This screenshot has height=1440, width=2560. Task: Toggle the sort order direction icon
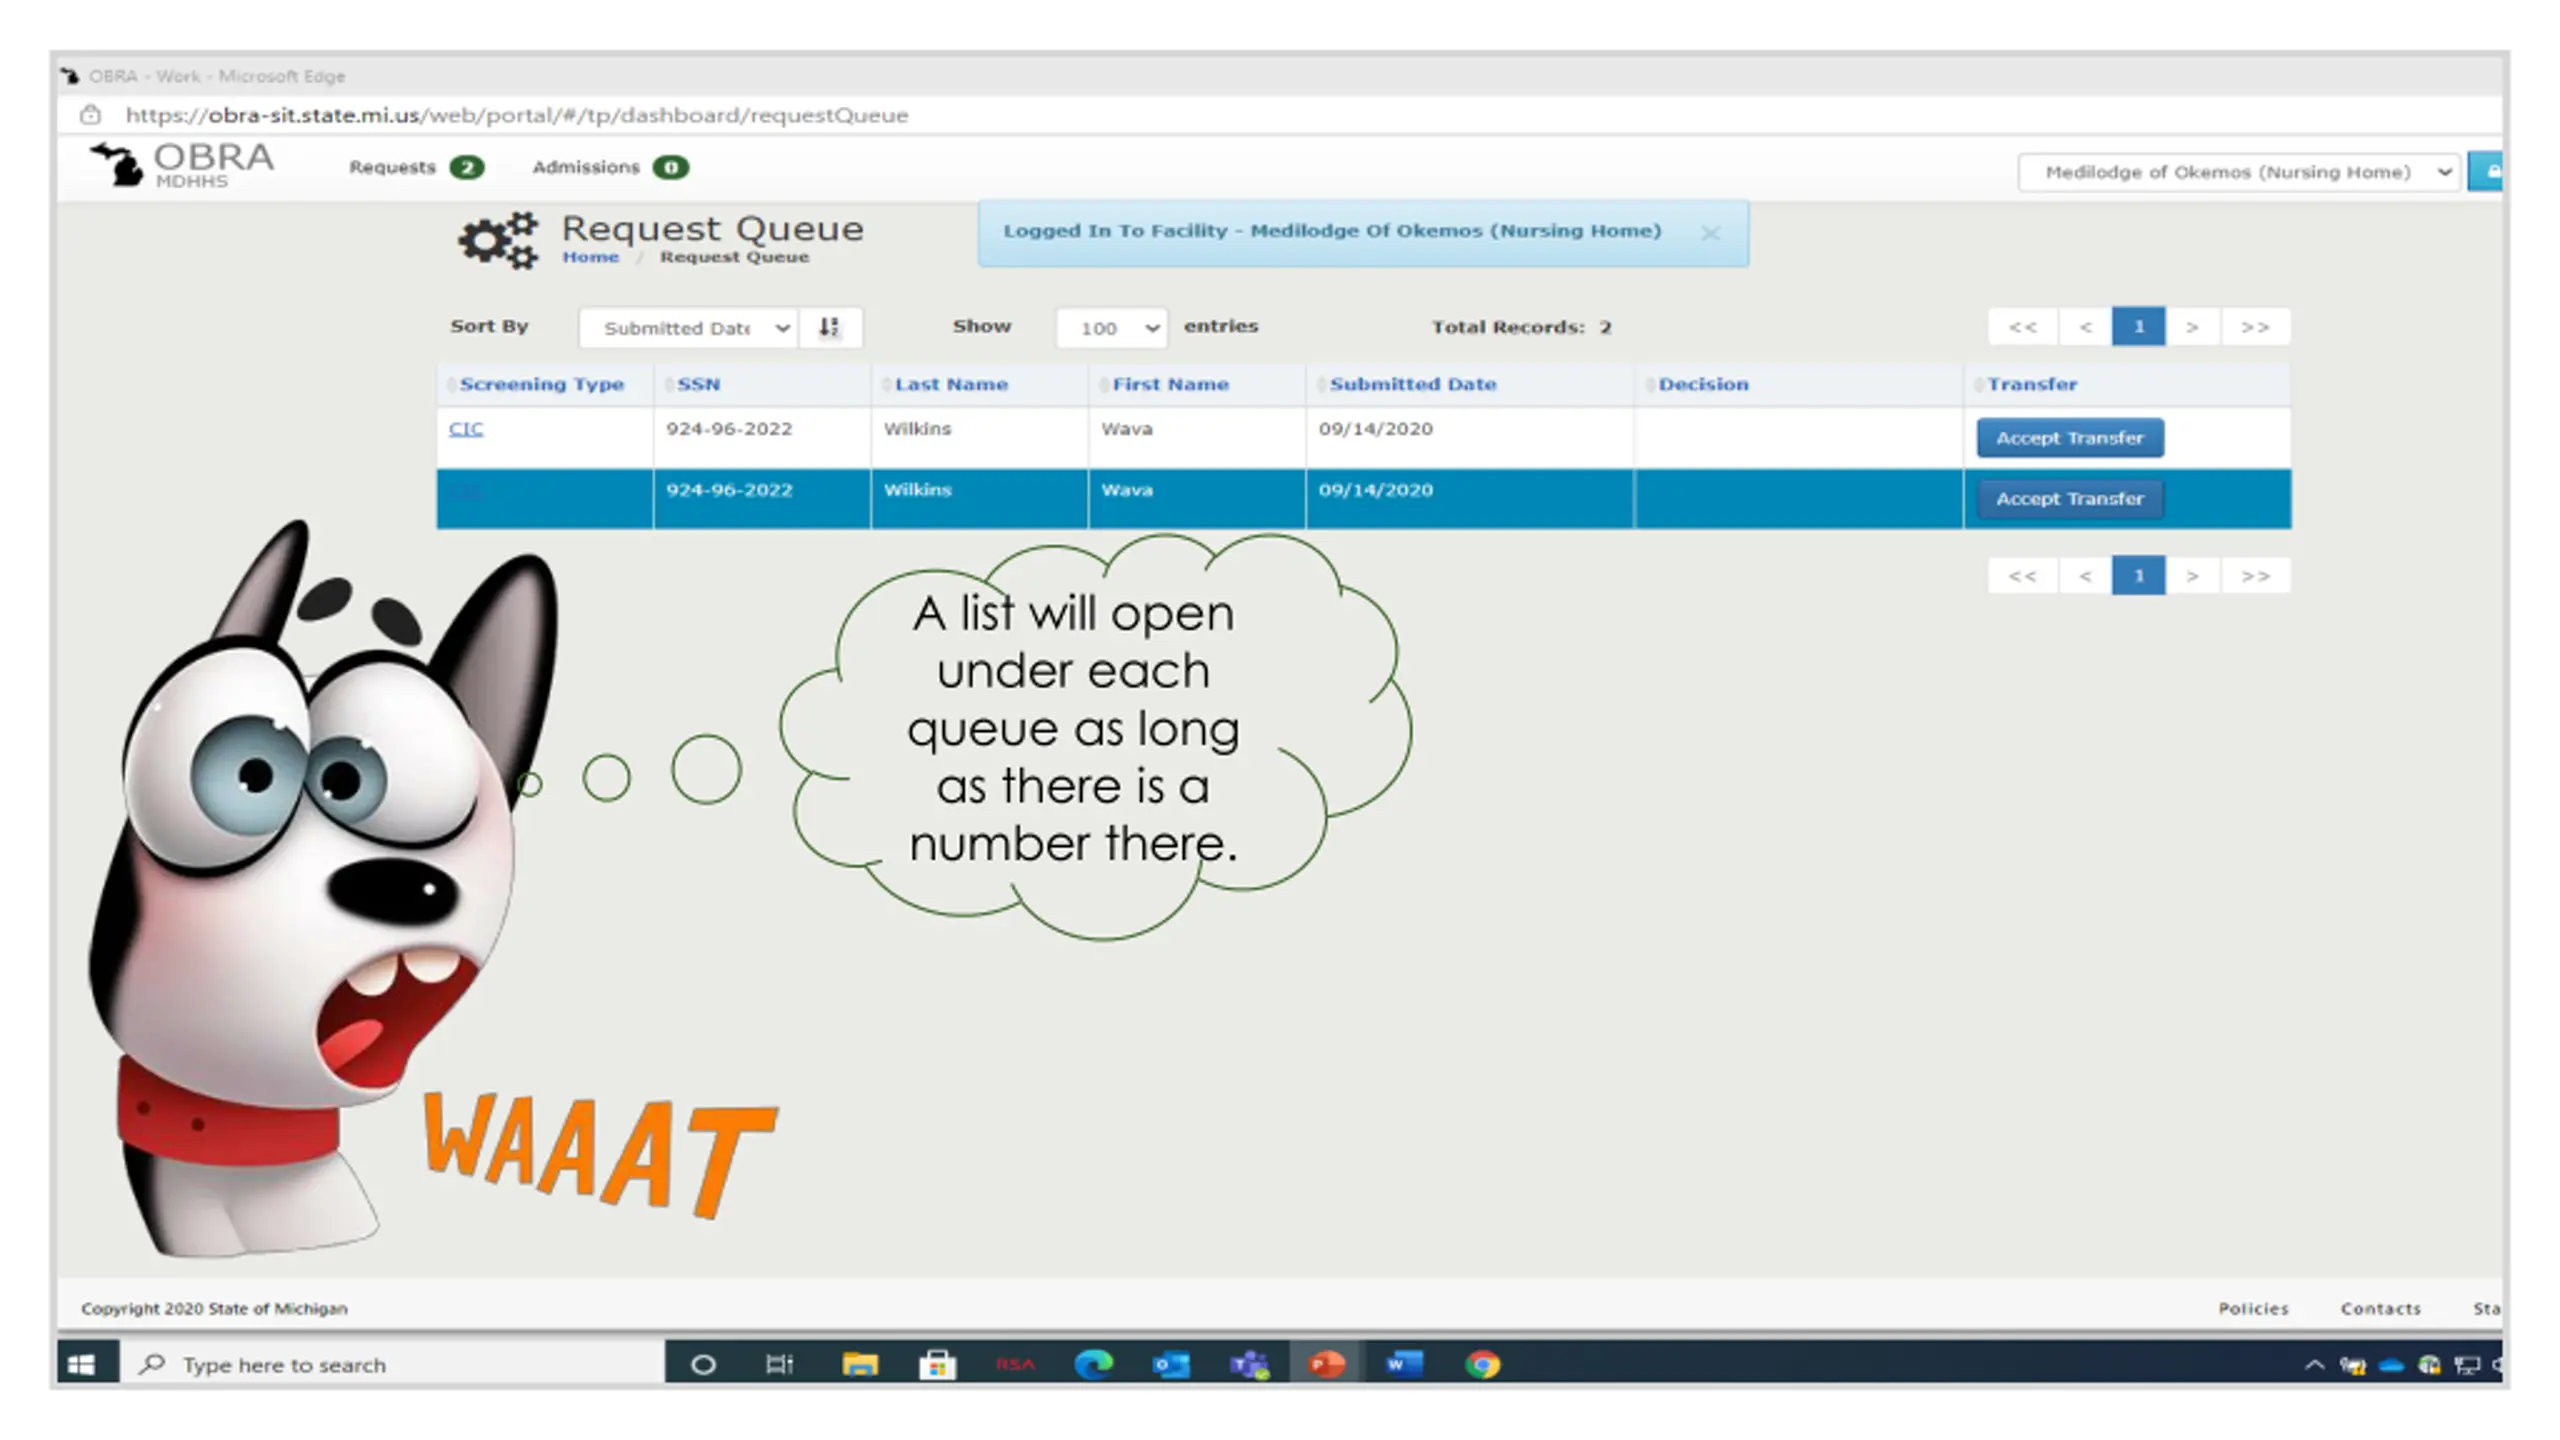click(829, 327)
